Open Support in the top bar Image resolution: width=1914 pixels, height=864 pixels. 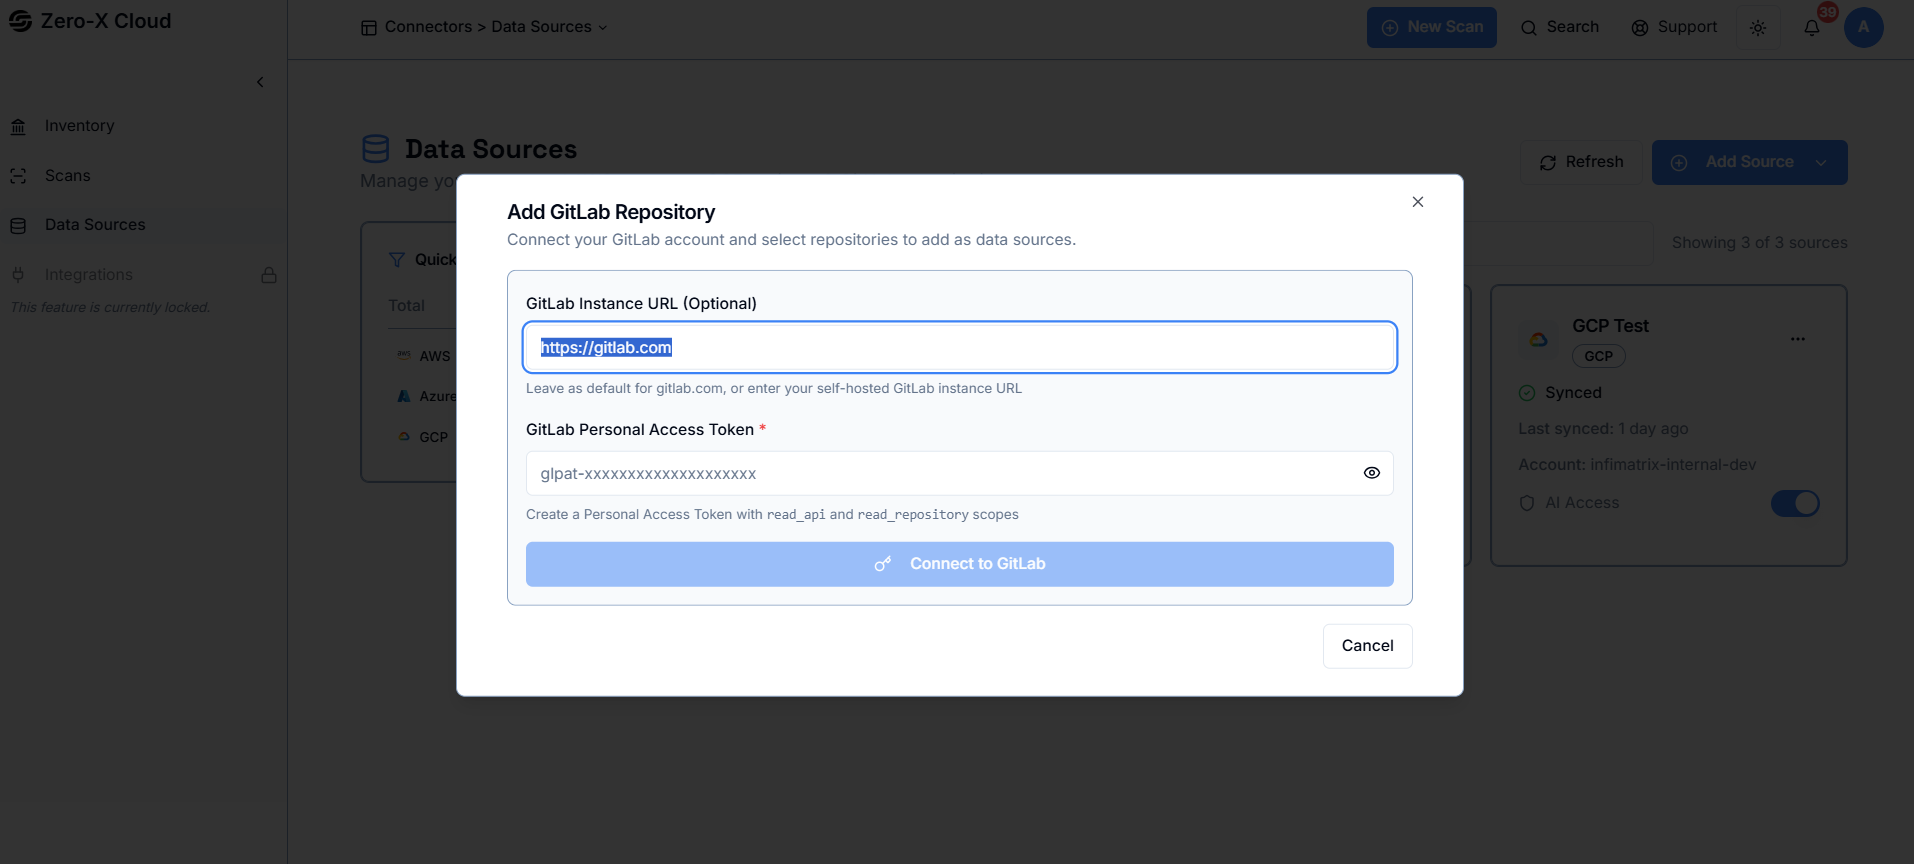(1674, 27)
